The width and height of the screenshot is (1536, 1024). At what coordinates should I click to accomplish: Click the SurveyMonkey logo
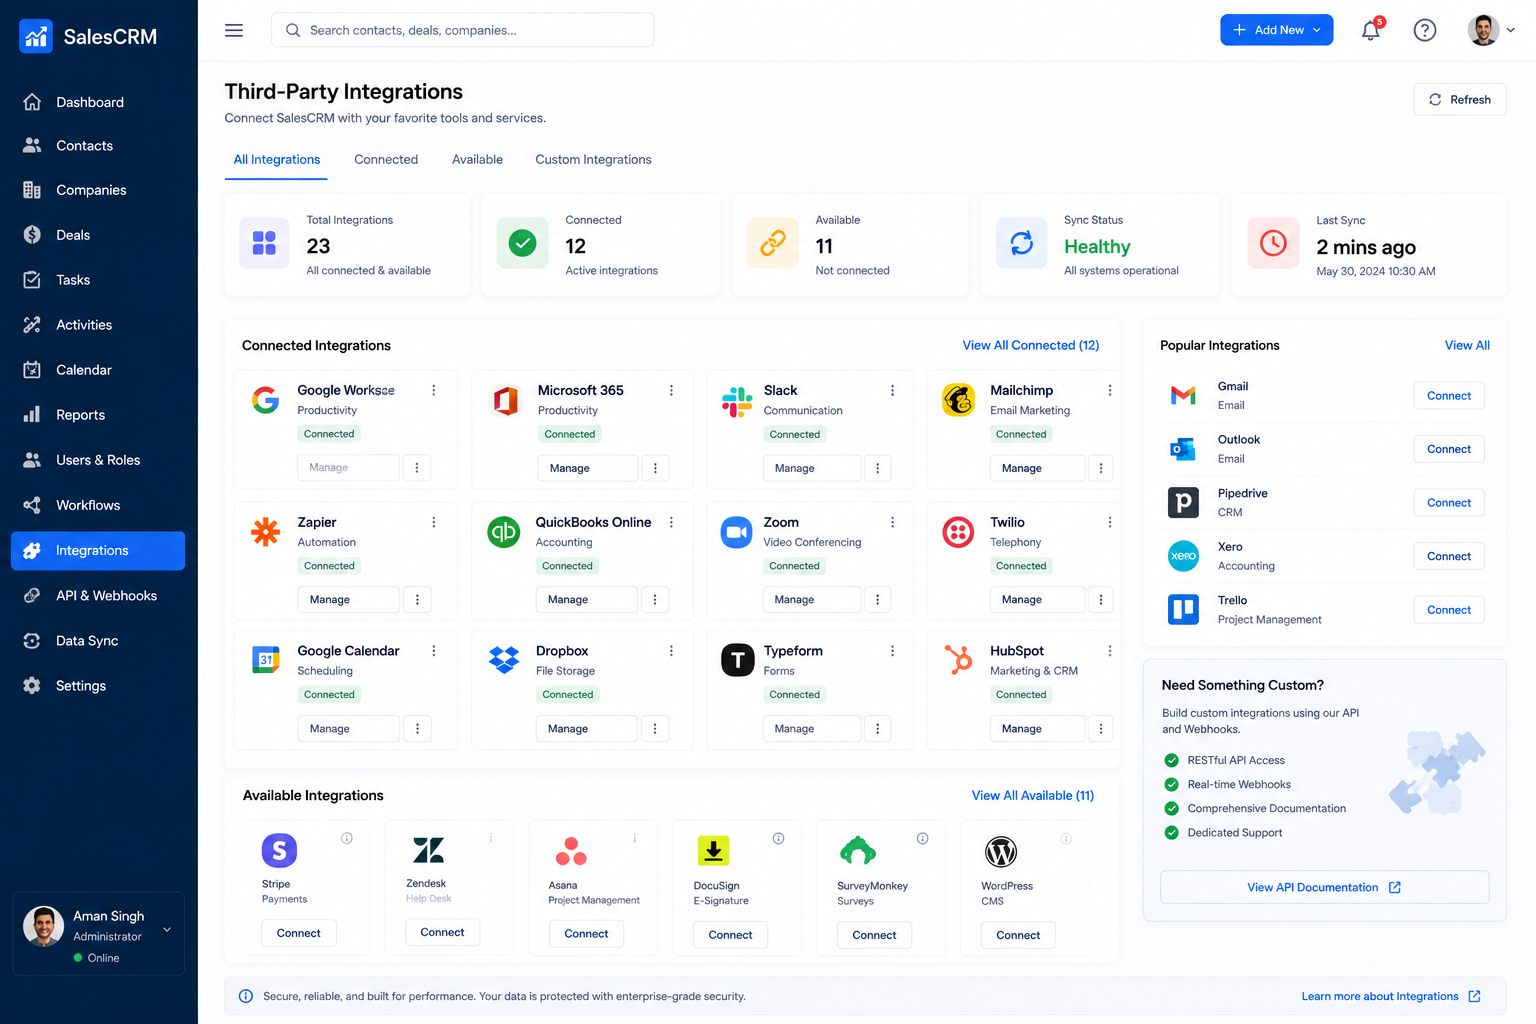click(x=858, y=851)
